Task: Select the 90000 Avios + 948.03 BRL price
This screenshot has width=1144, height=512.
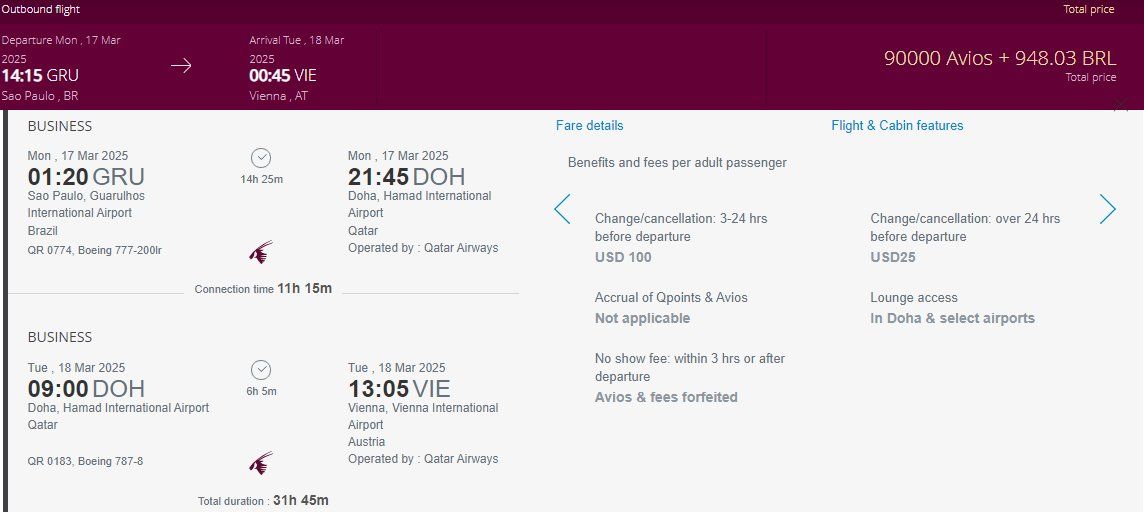Action: tap(1000, 58)
